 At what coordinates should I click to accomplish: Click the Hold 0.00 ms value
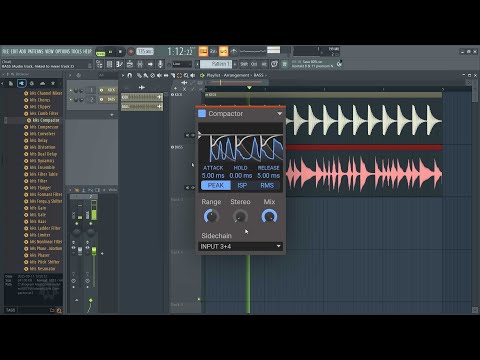[x=241, y=175]
